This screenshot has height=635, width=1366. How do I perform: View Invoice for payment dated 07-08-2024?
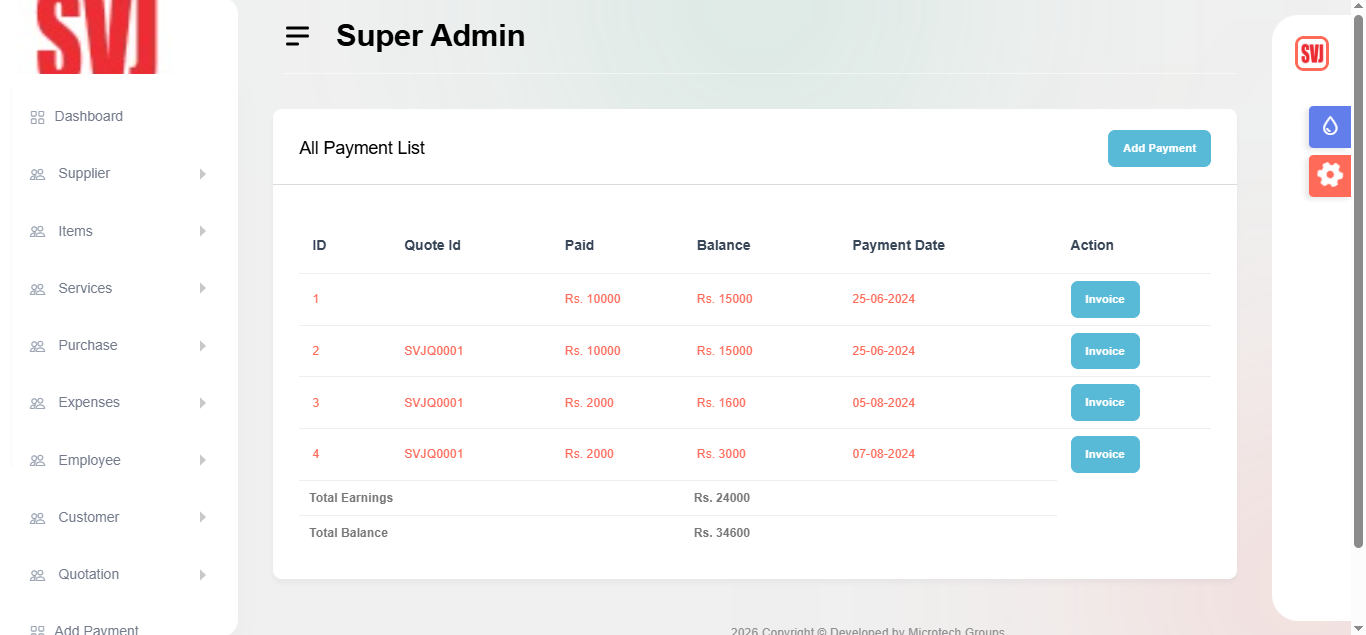click(1104, 454)
